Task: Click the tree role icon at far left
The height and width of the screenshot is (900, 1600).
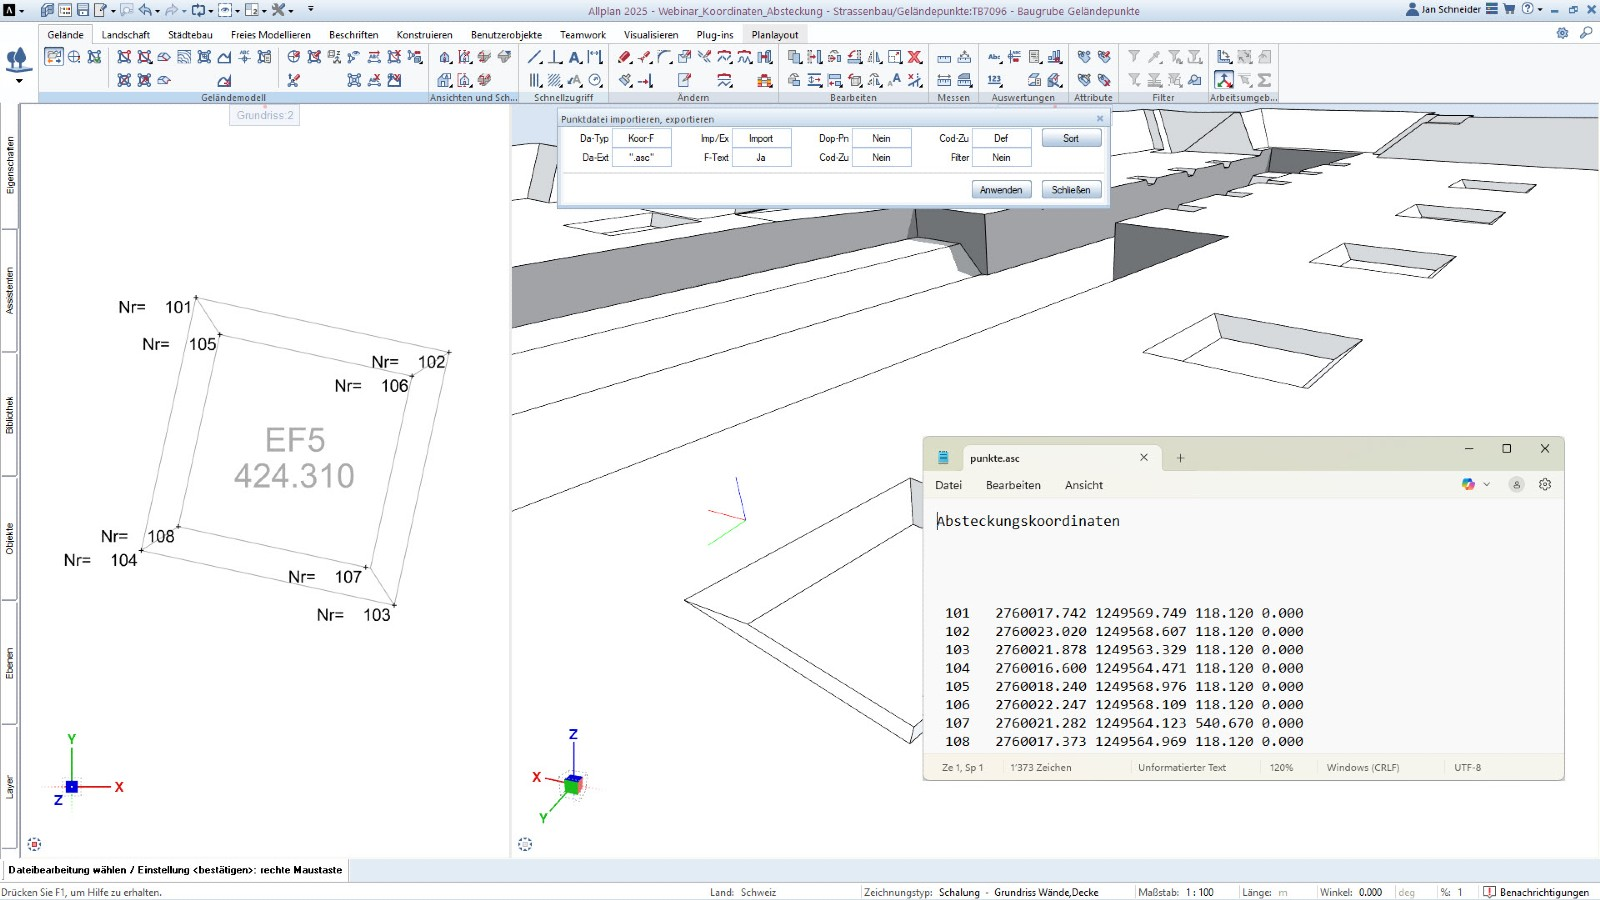Action: [x=17, y=60]
